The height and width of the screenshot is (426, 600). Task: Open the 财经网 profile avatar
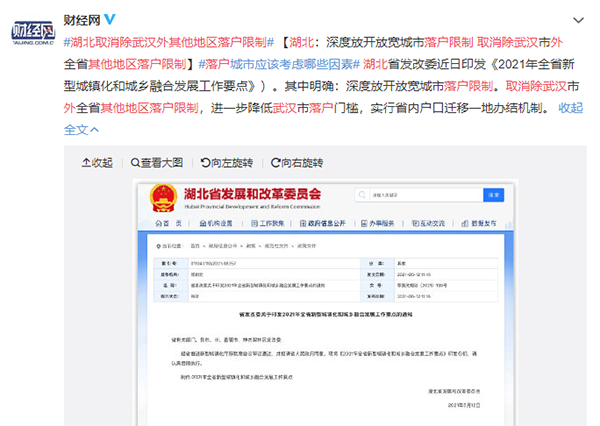pyautogui.click(x=33, y=33)
